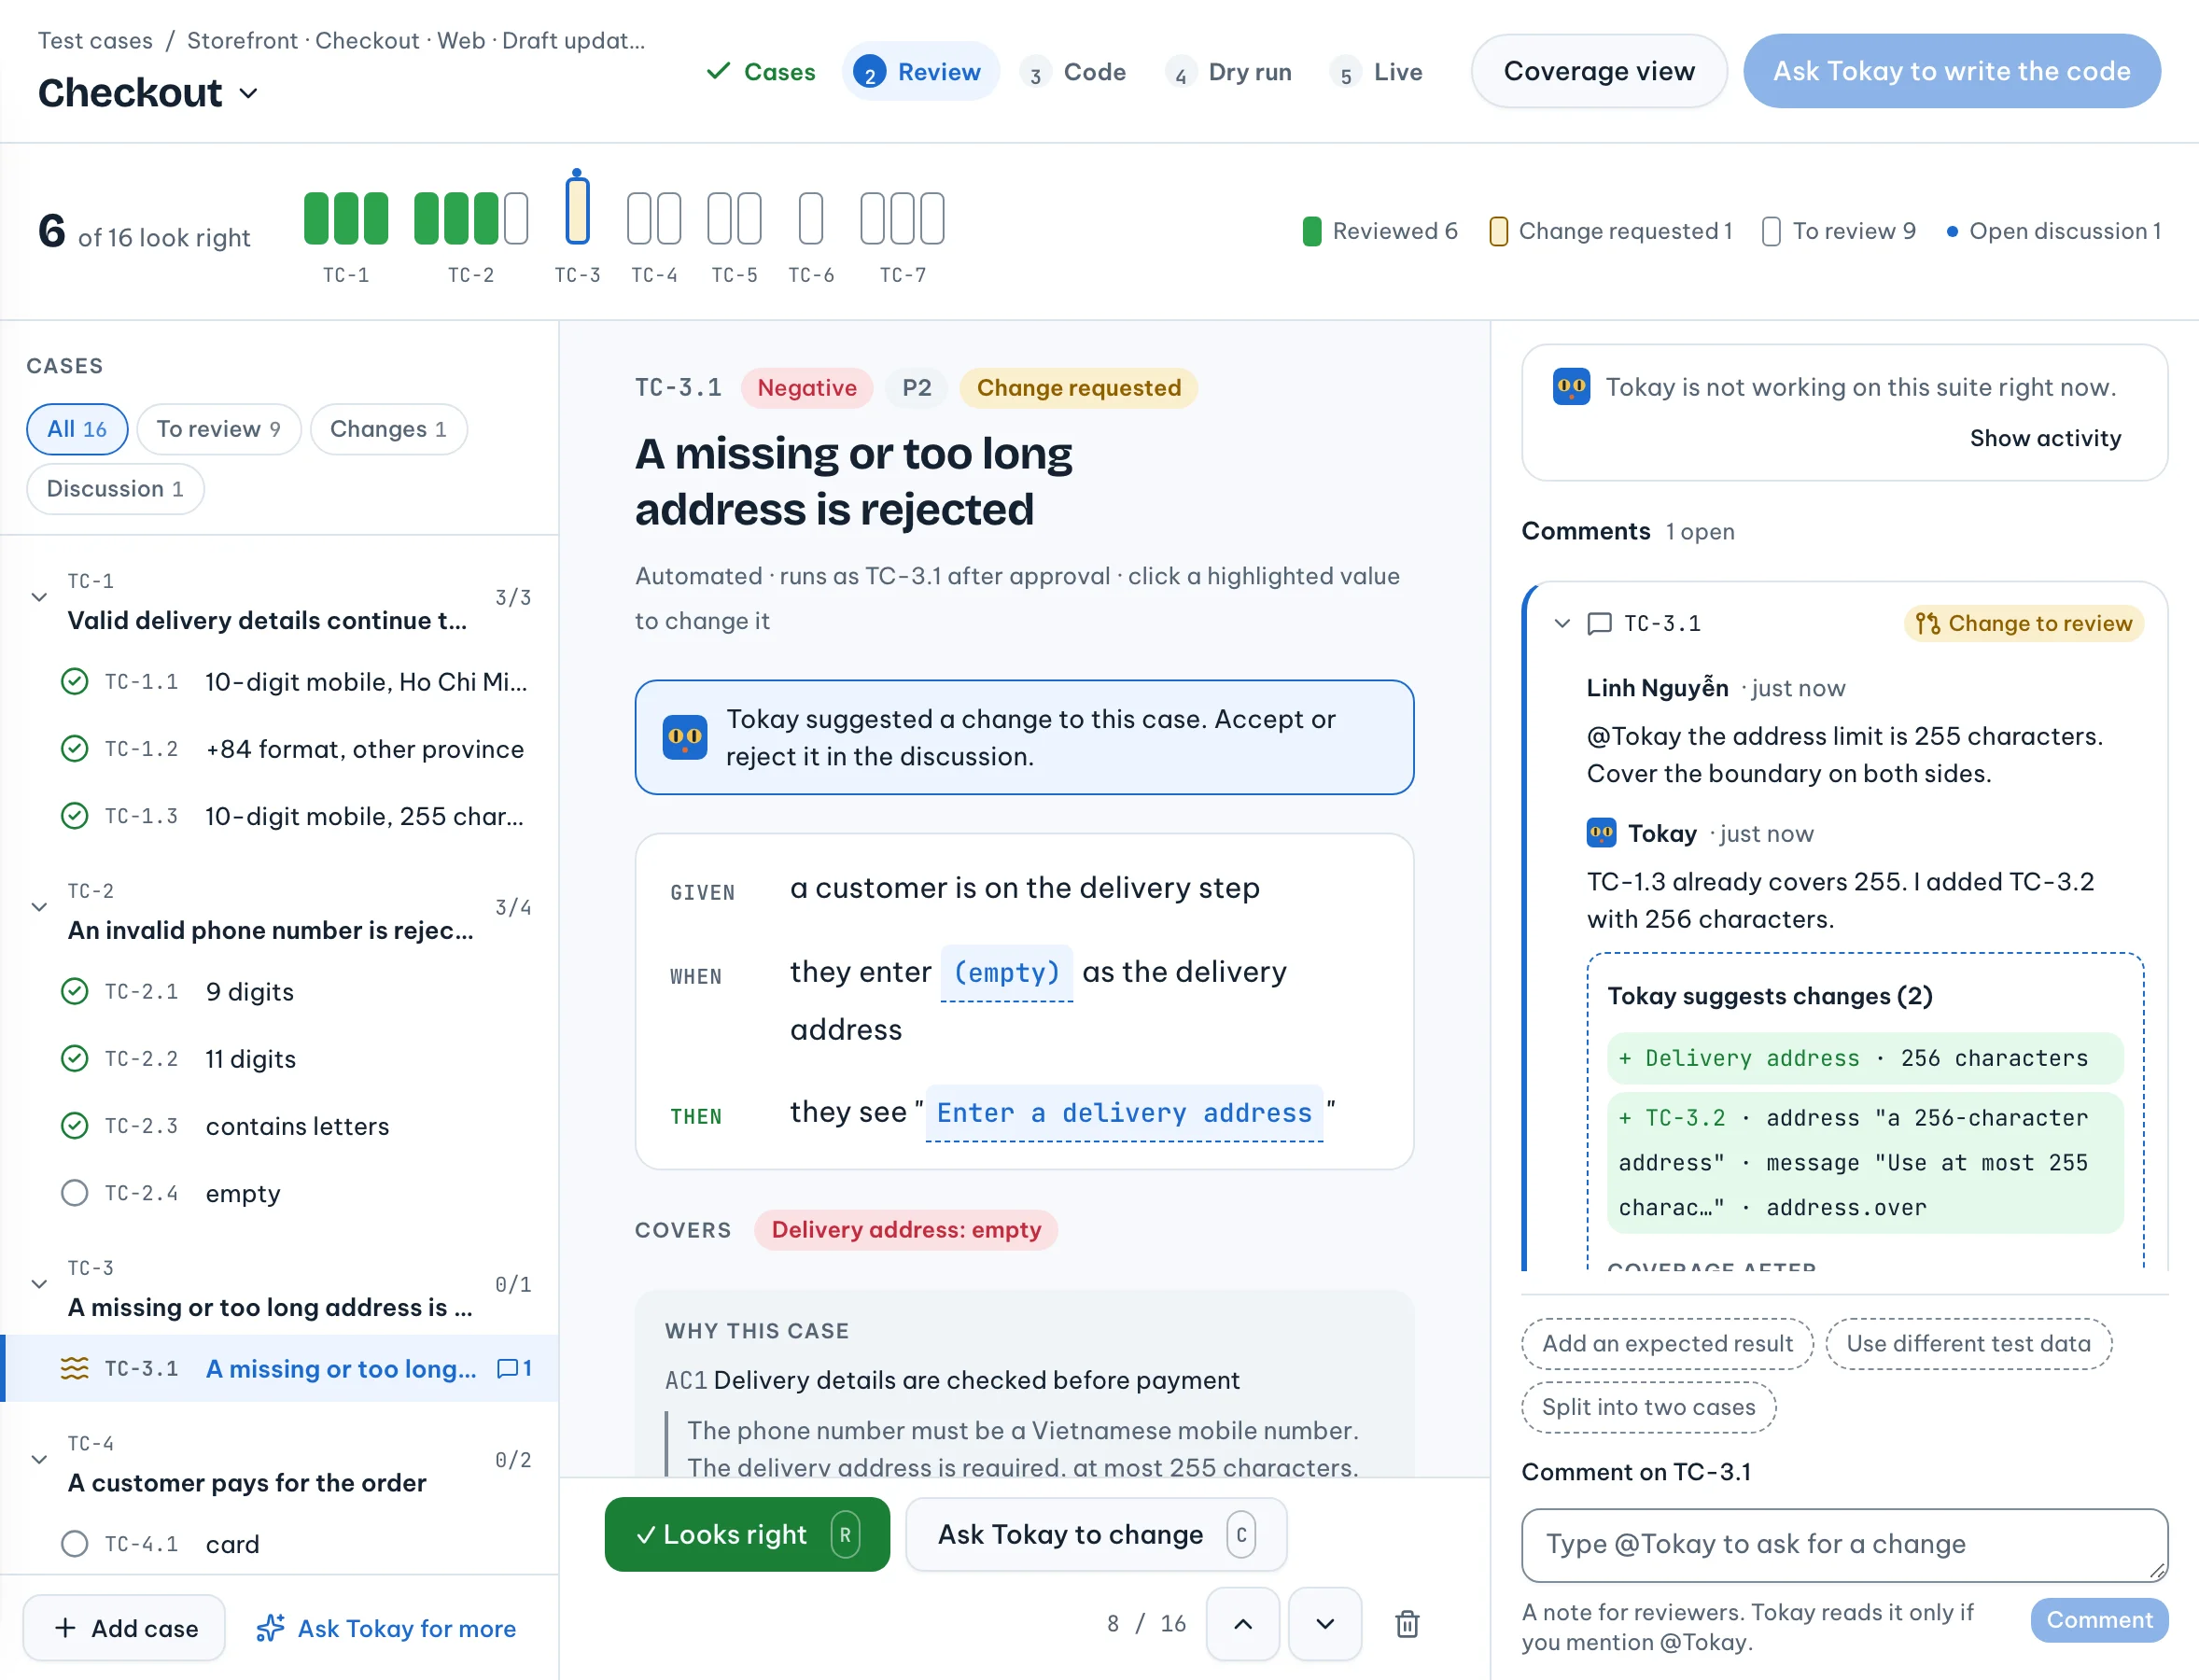The image size is (2199, 1680).
Task: Click the comment bubble icon next to TC-3.1 thread
Action: 1600,624
